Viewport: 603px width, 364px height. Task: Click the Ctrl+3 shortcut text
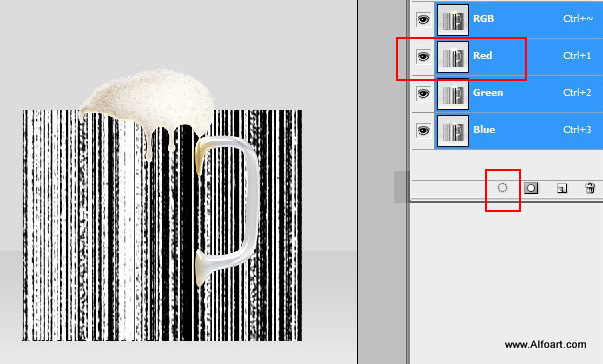click(577, 130)
